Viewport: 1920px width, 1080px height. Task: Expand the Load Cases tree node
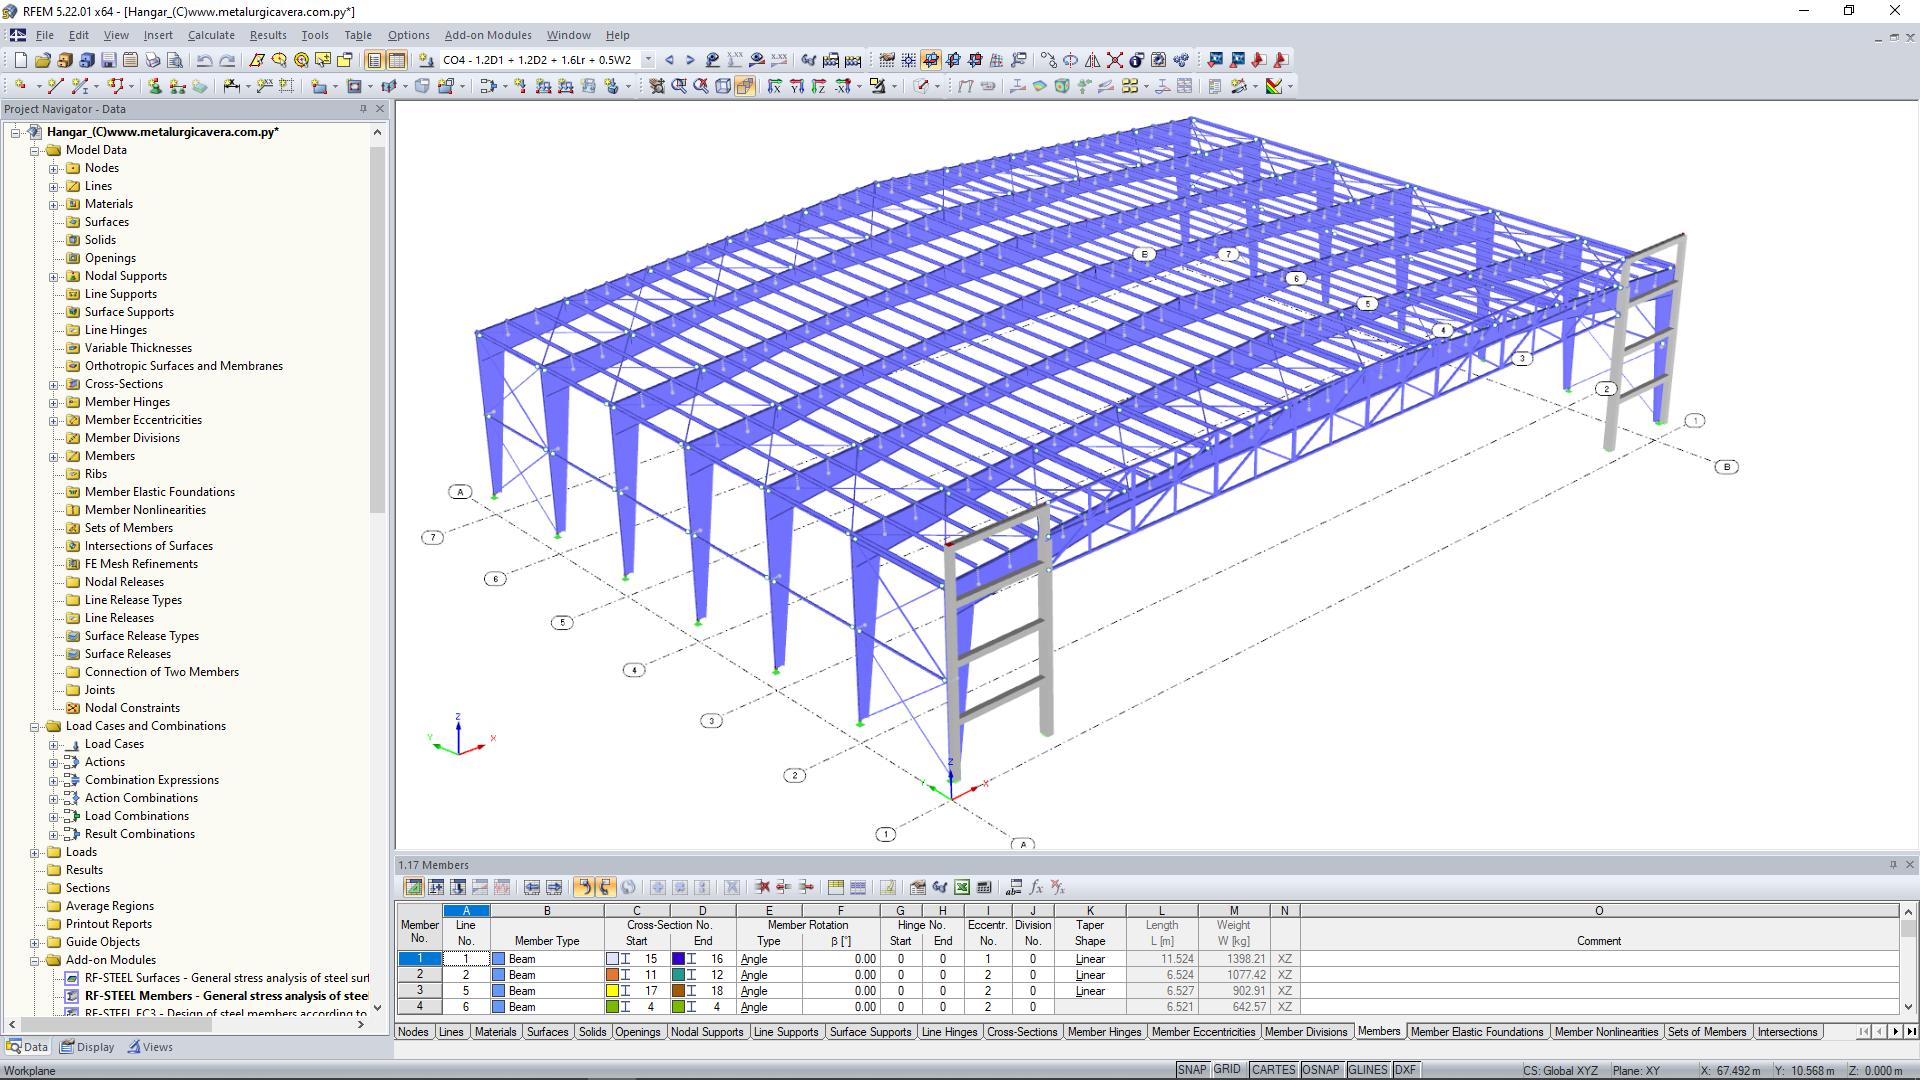(54, 744)
